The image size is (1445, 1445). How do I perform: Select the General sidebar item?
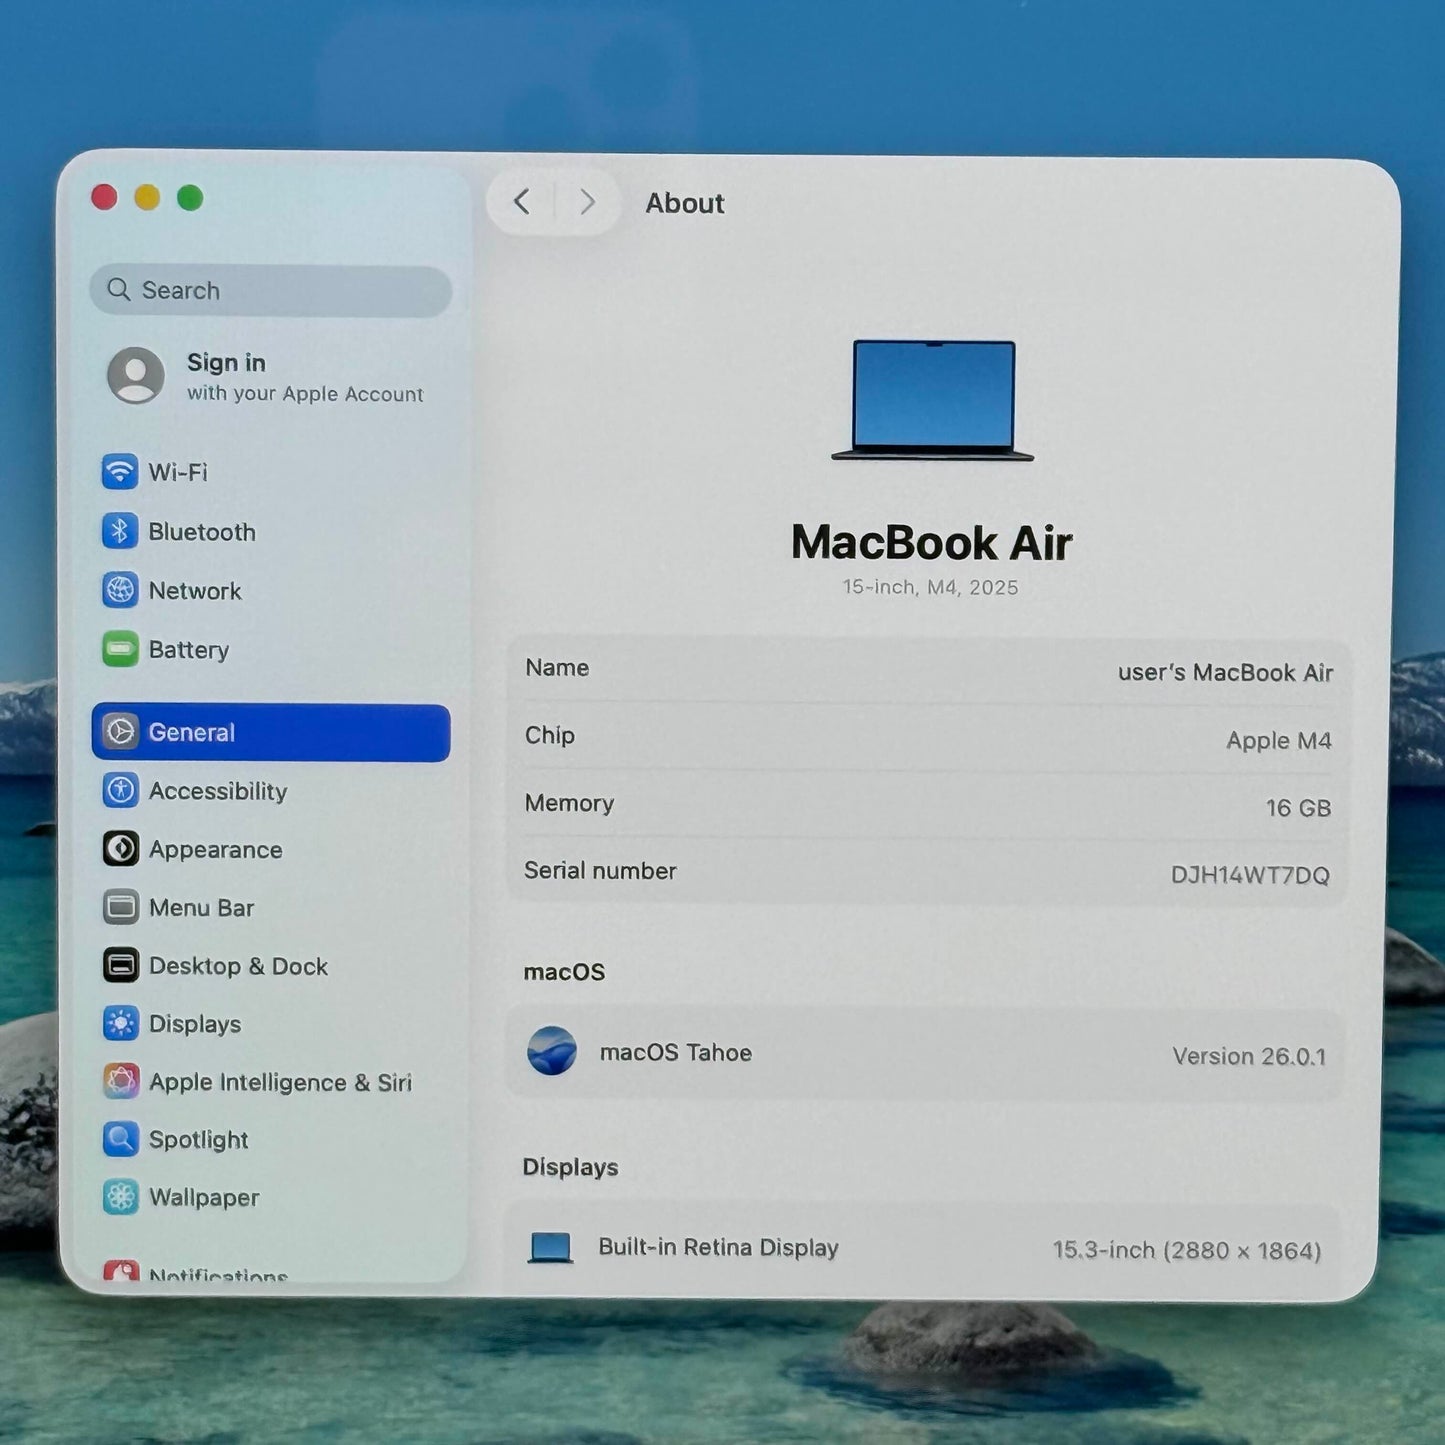(271, 732)
